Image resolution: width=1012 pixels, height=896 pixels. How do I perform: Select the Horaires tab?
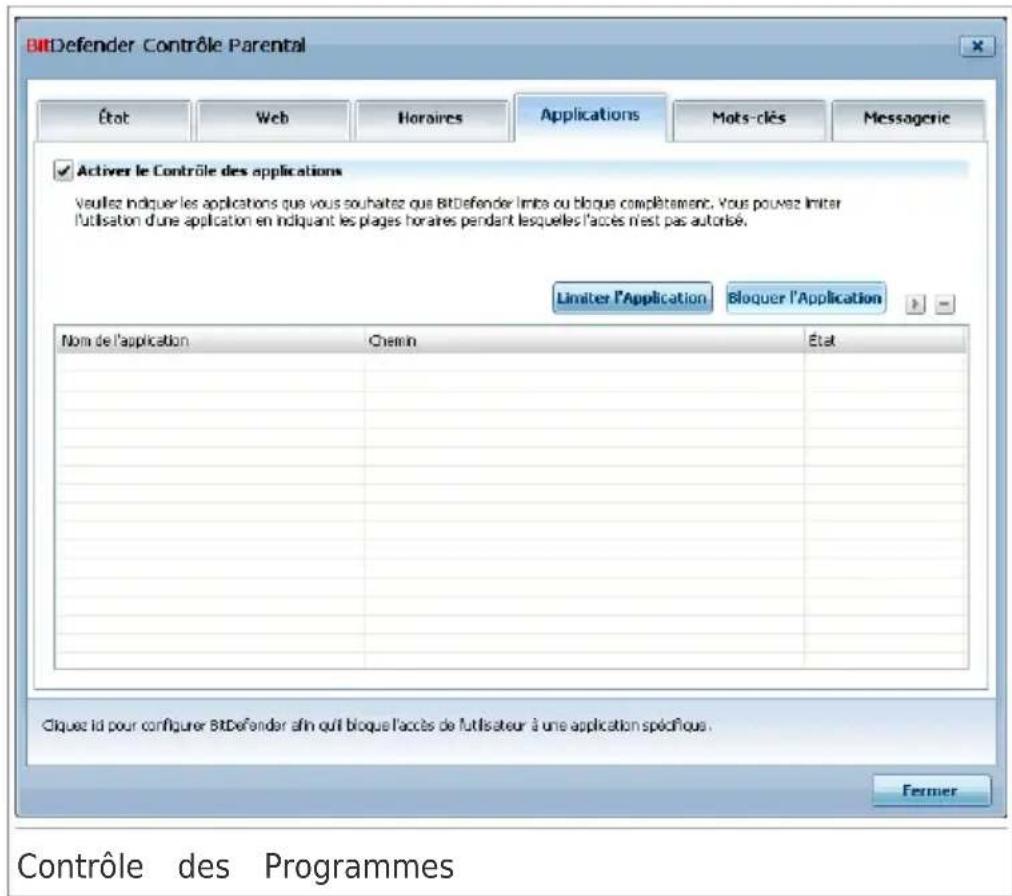click(431, 119)
